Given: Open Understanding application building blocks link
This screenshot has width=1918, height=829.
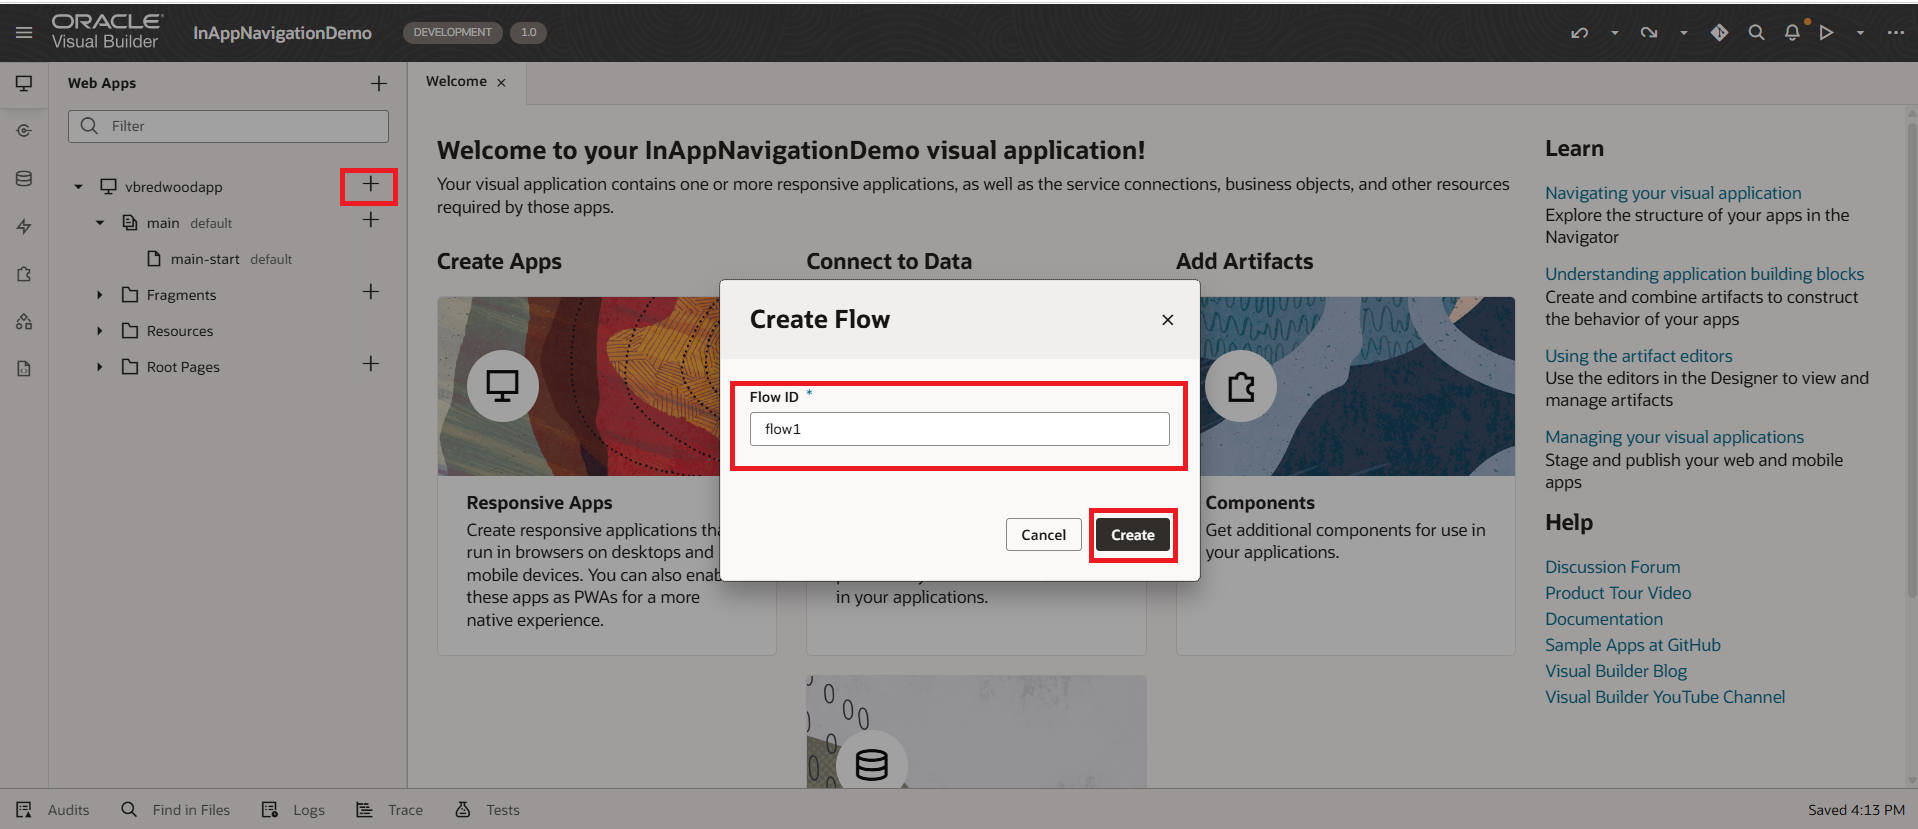Looking at the screenshot, I should (x=1704, y=274).
